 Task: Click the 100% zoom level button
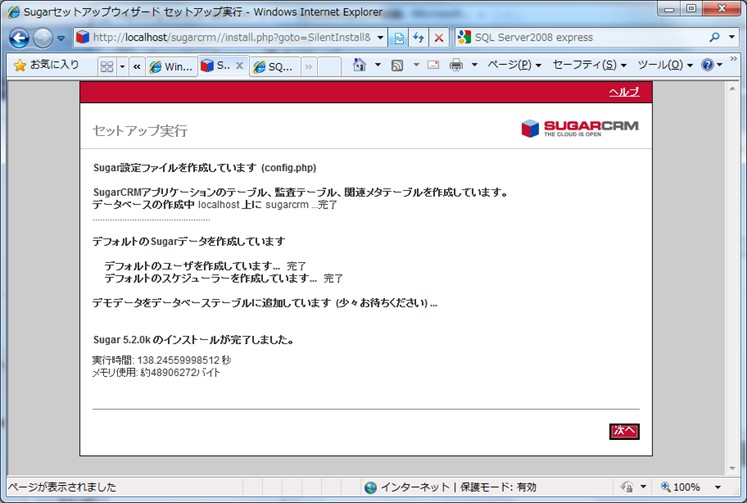(680, 487)
